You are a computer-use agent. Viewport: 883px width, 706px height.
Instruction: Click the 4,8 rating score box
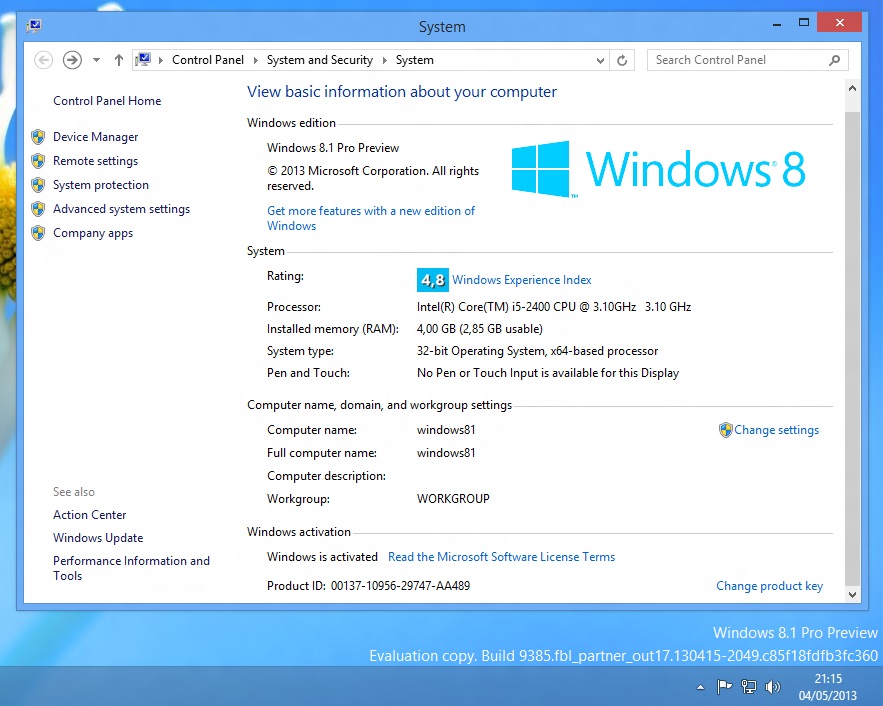(x=433, y=280)
